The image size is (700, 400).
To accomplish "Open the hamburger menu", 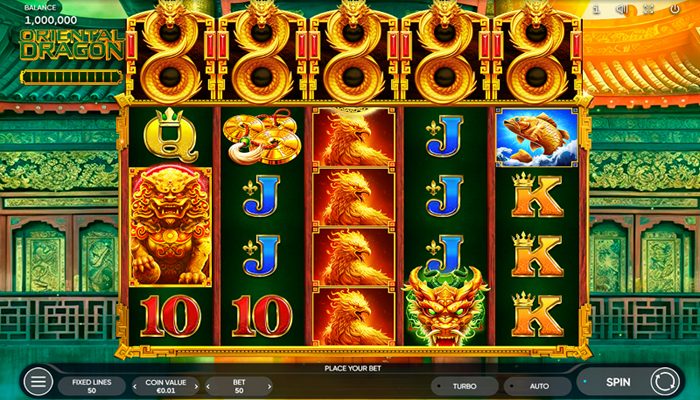I will pos(38,382).
